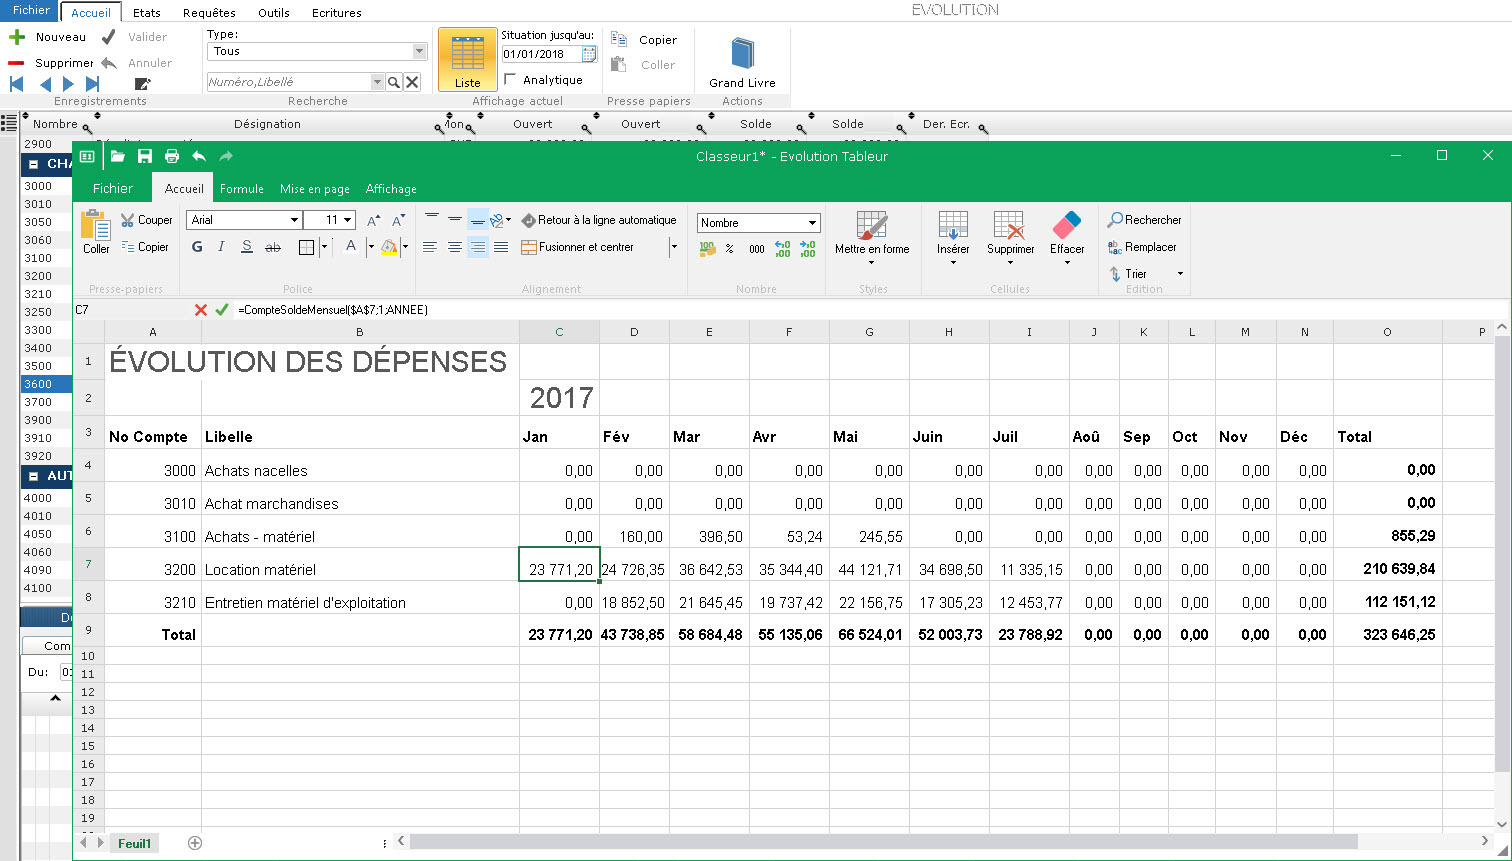1512x861 pixels.
Task: Toggle the Analytique checkbox
Action: 511,79
